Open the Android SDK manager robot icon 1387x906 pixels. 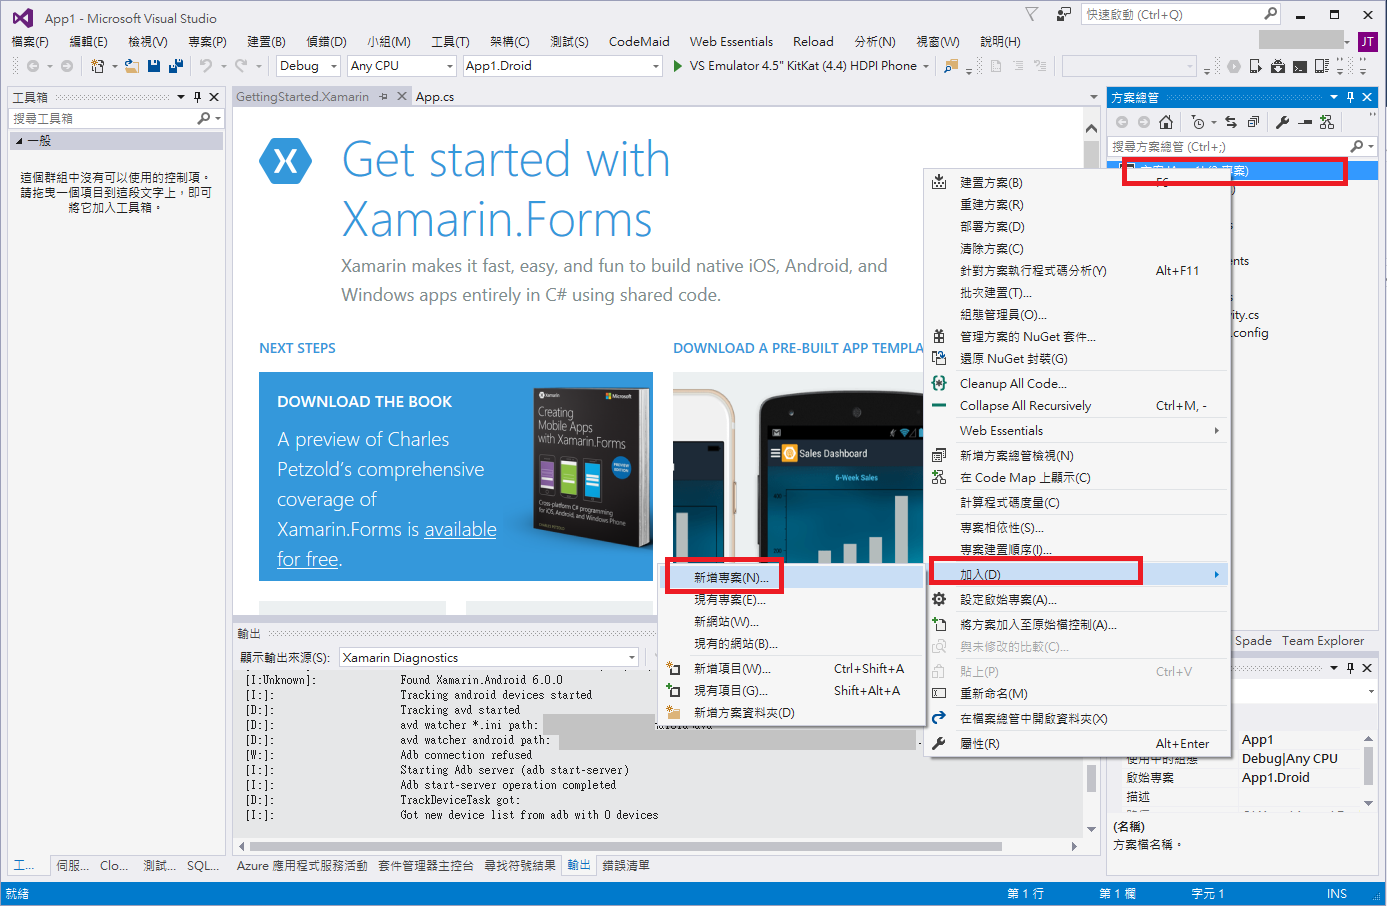click(1278, 66)
